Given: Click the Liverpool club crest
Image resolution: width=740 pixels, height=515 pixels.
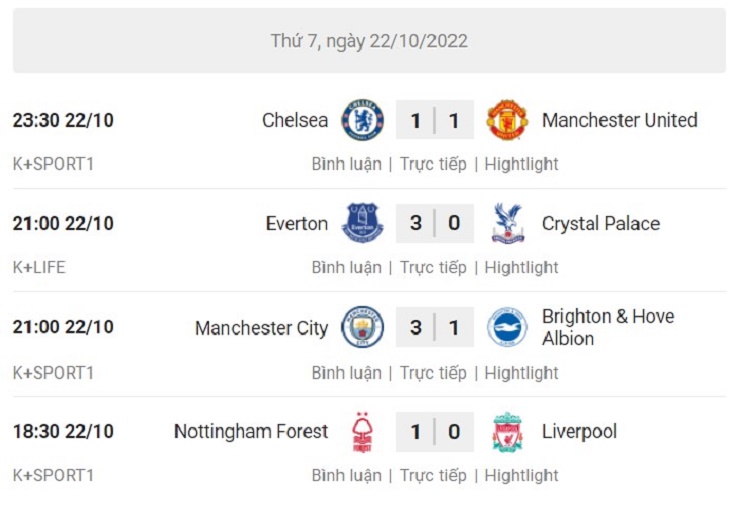Looking at the screenshot, I should (507, 432).
